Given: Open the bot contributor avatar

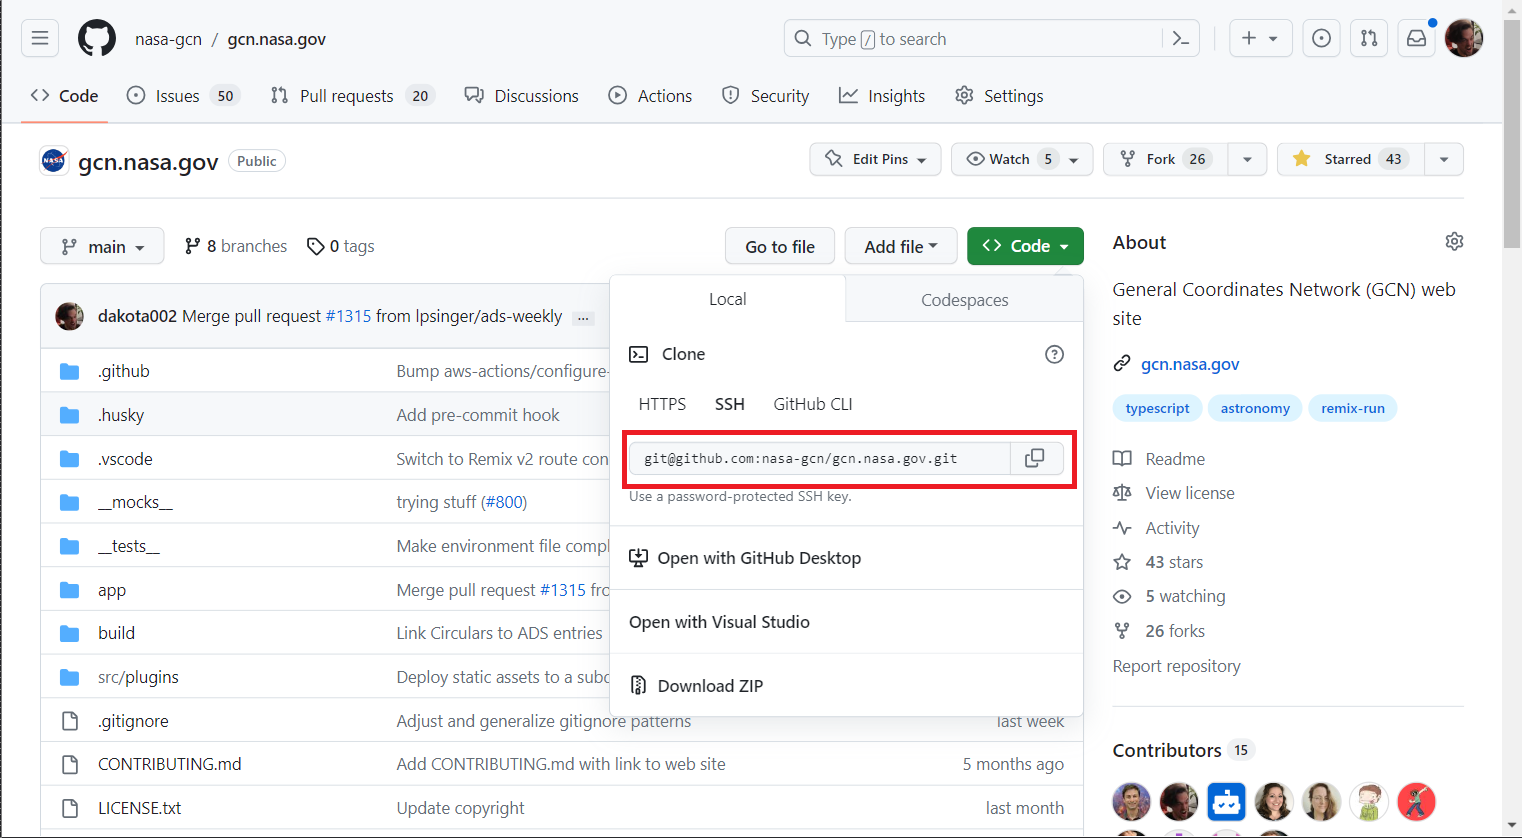Looking at the screenshot, I should [x=1226, y=802].
